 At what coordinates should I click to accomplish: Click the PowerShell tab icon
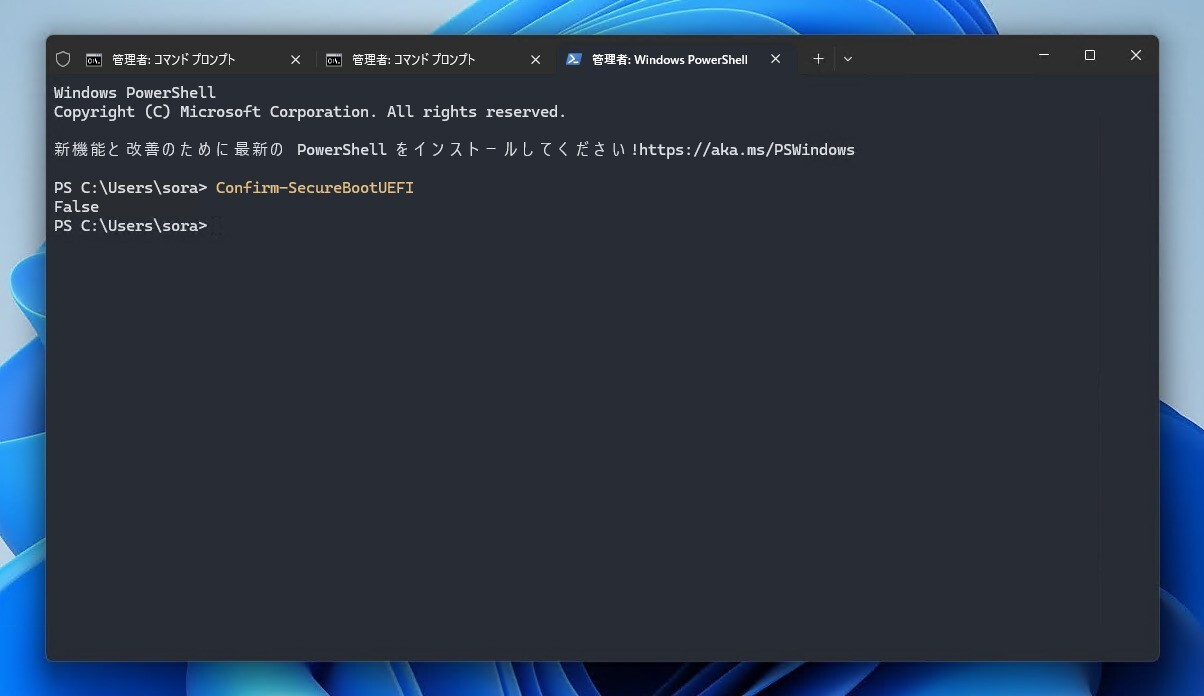574,59
